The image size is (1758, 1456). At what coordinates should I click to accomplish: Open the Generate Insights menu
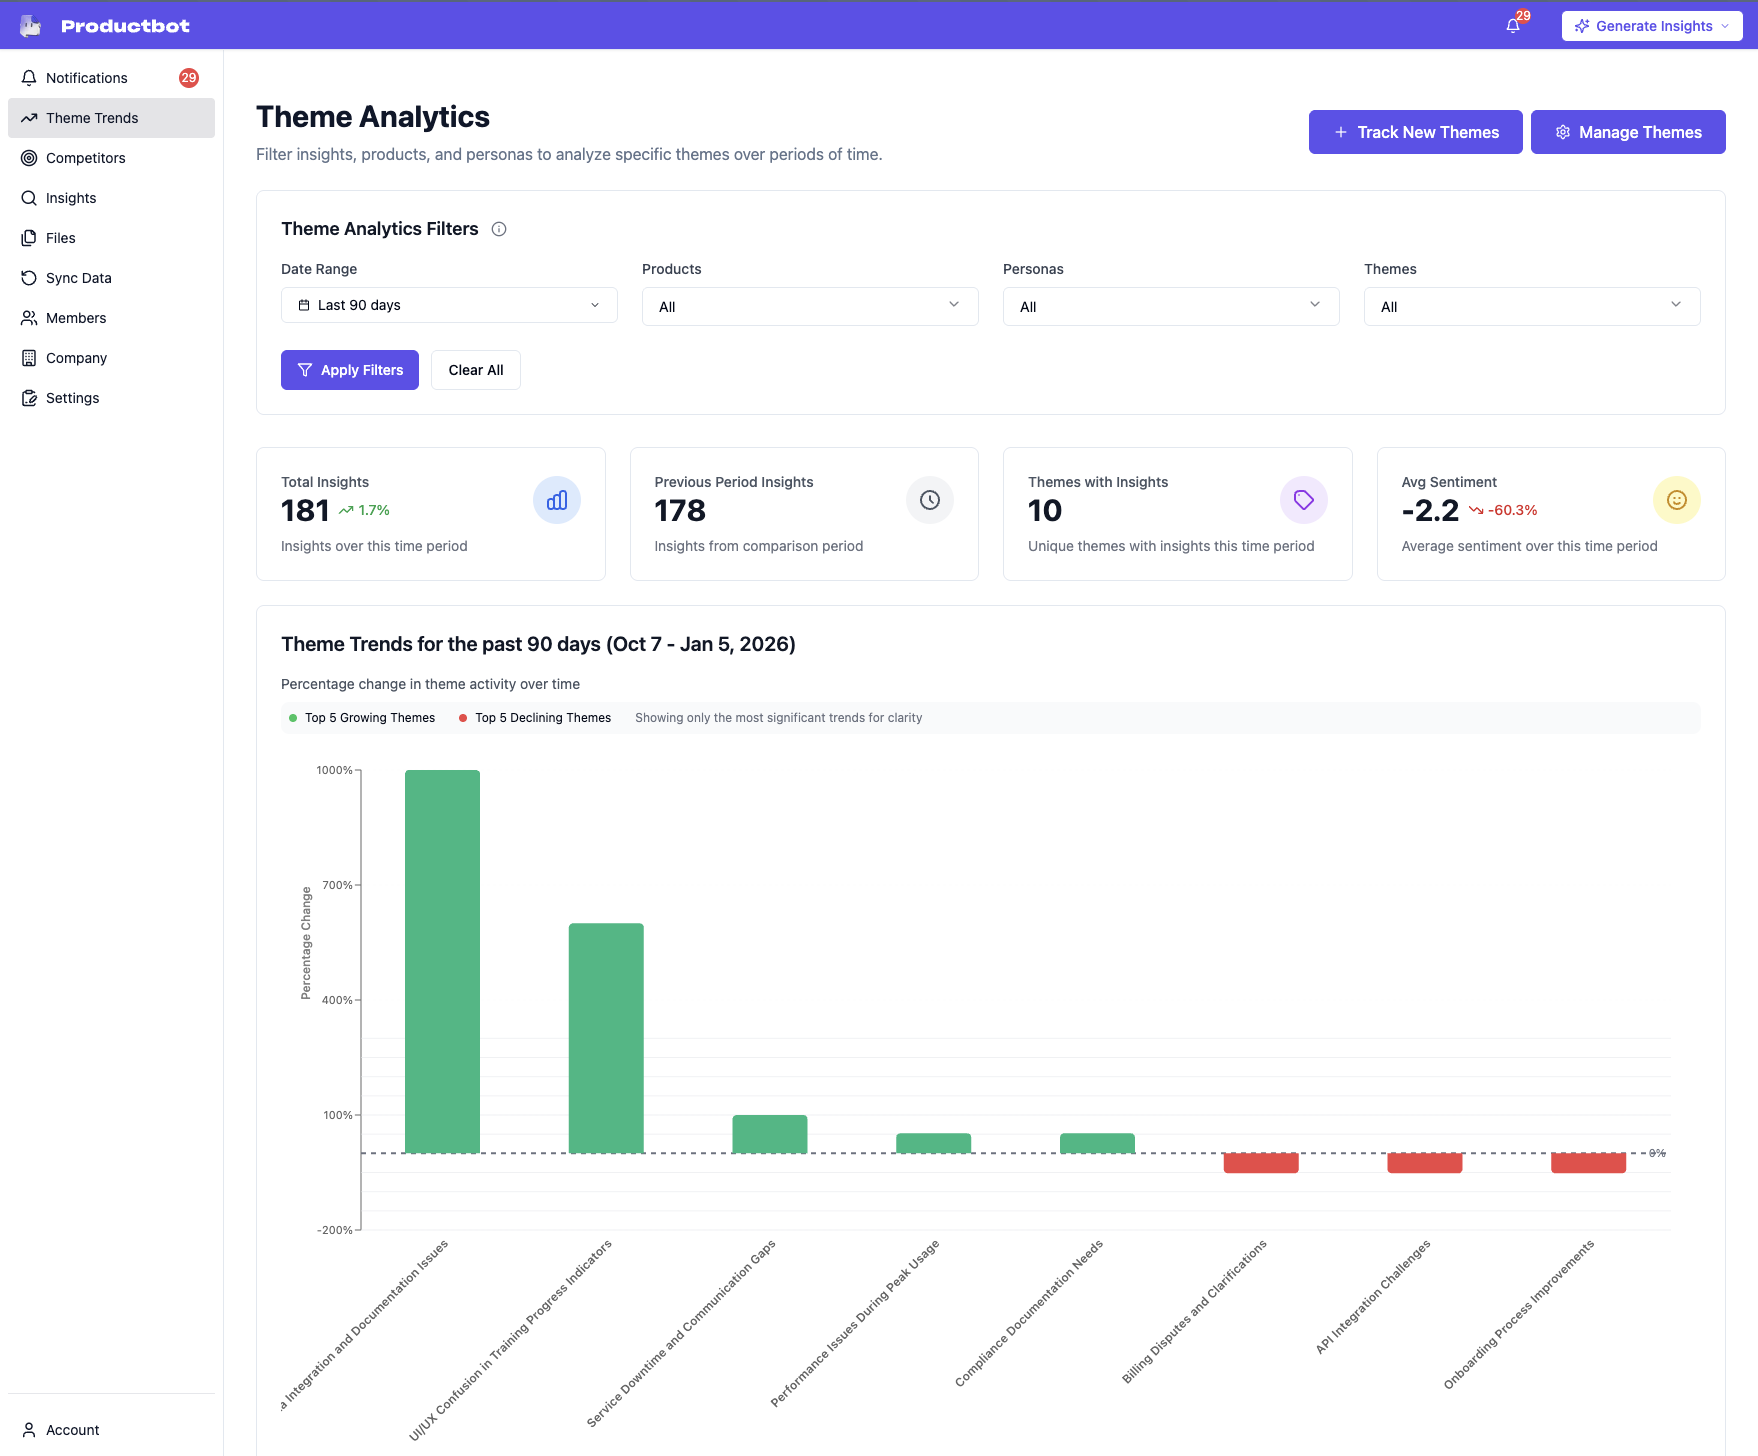pyautogui.click(x=1652, y=26)
